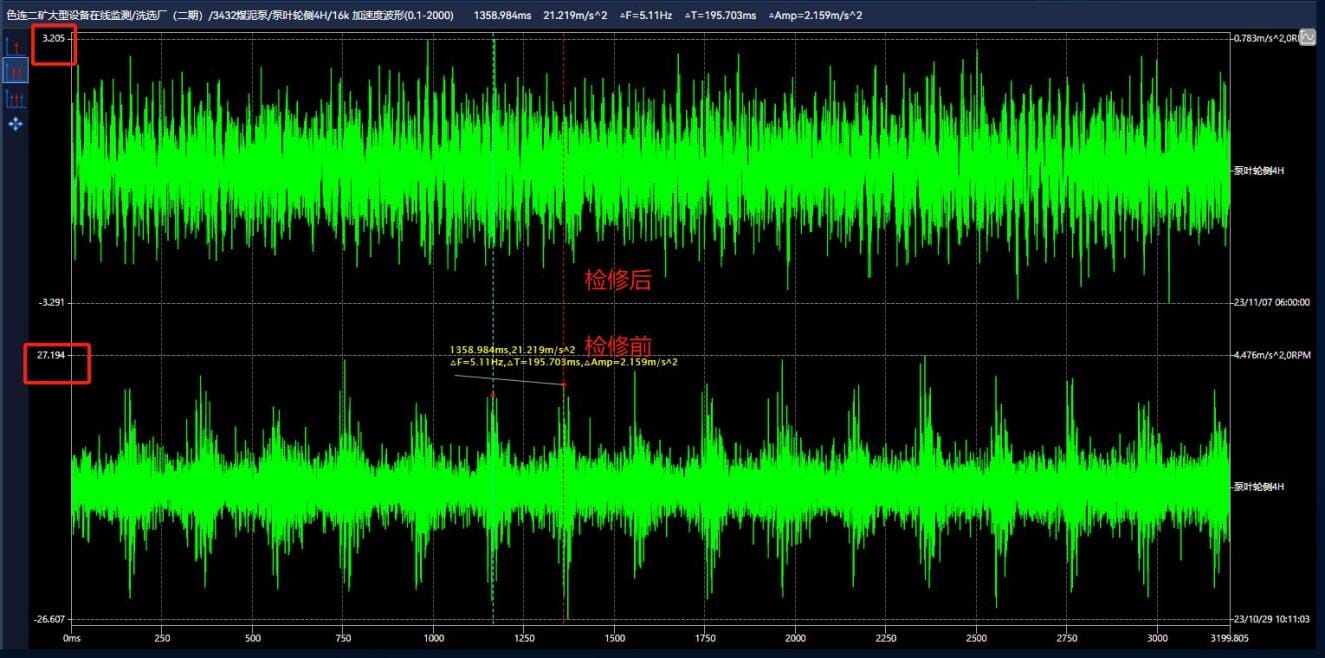Click the 0.783m/s^2 upper waveform label
Image resolution: width=1325 pixels, height=658 pixels.
point(1265,38)
